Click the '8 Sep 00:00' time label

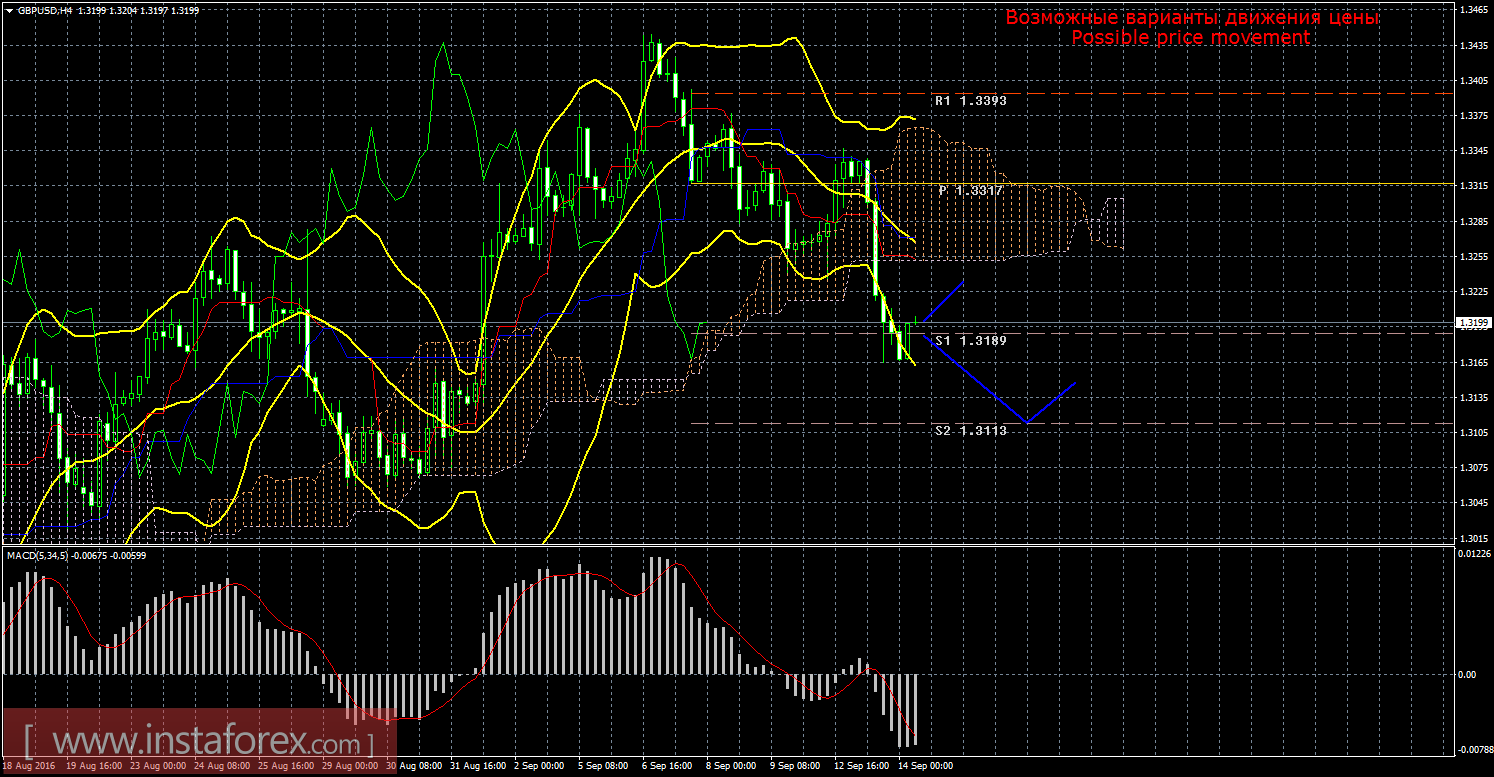point(733,766)
